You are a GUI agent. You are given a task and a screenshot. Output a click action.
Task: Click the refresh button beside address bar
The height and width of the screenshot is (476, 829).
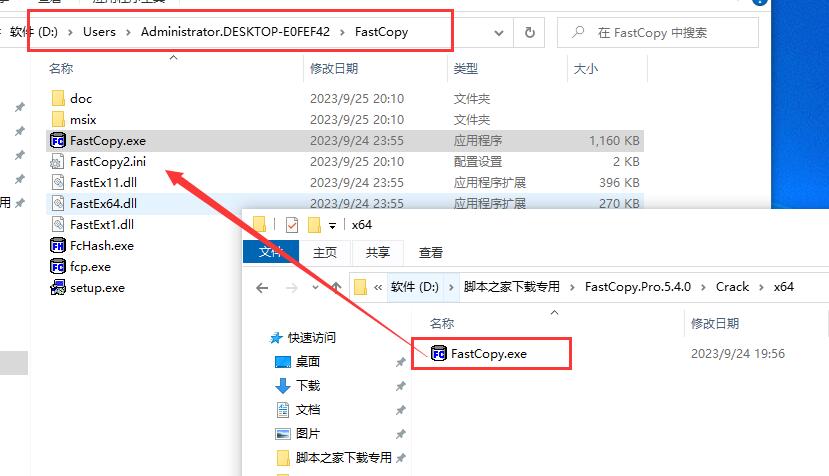click(530, 33)
